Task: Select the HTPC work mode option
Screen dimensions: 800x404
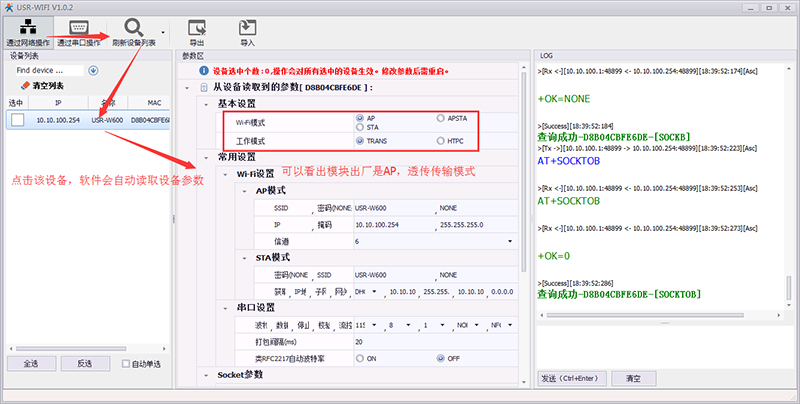Action: pyautogui.click(x=439, y=142)
